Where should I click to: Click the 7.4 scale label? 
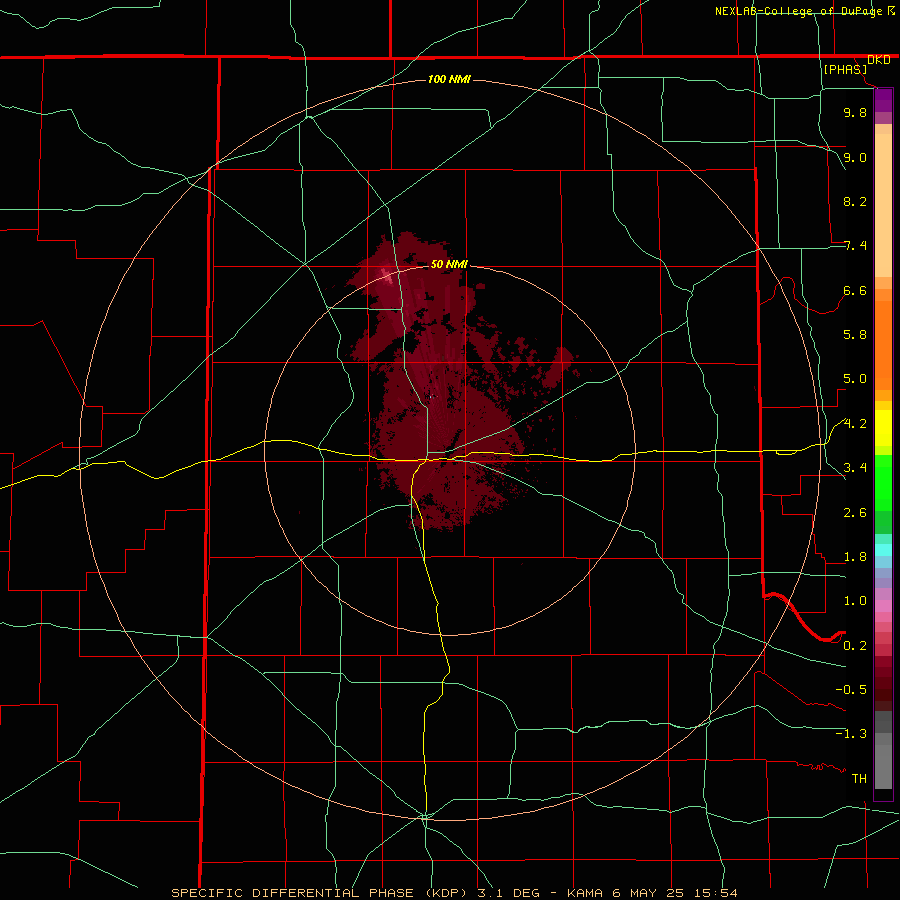[x=855, y=246]
